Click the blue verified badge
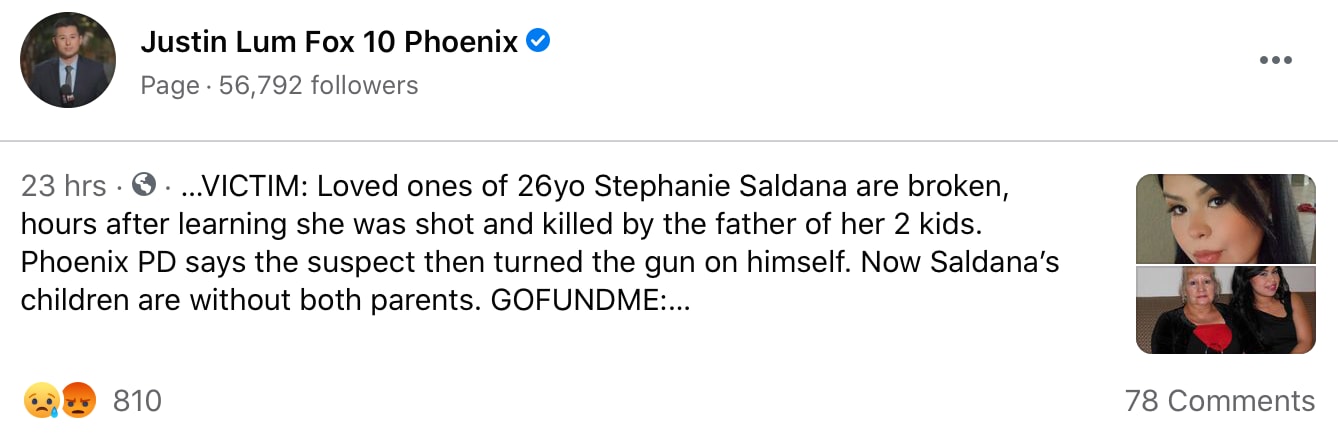The image size is (1338, 436). [x=538, y=42]
